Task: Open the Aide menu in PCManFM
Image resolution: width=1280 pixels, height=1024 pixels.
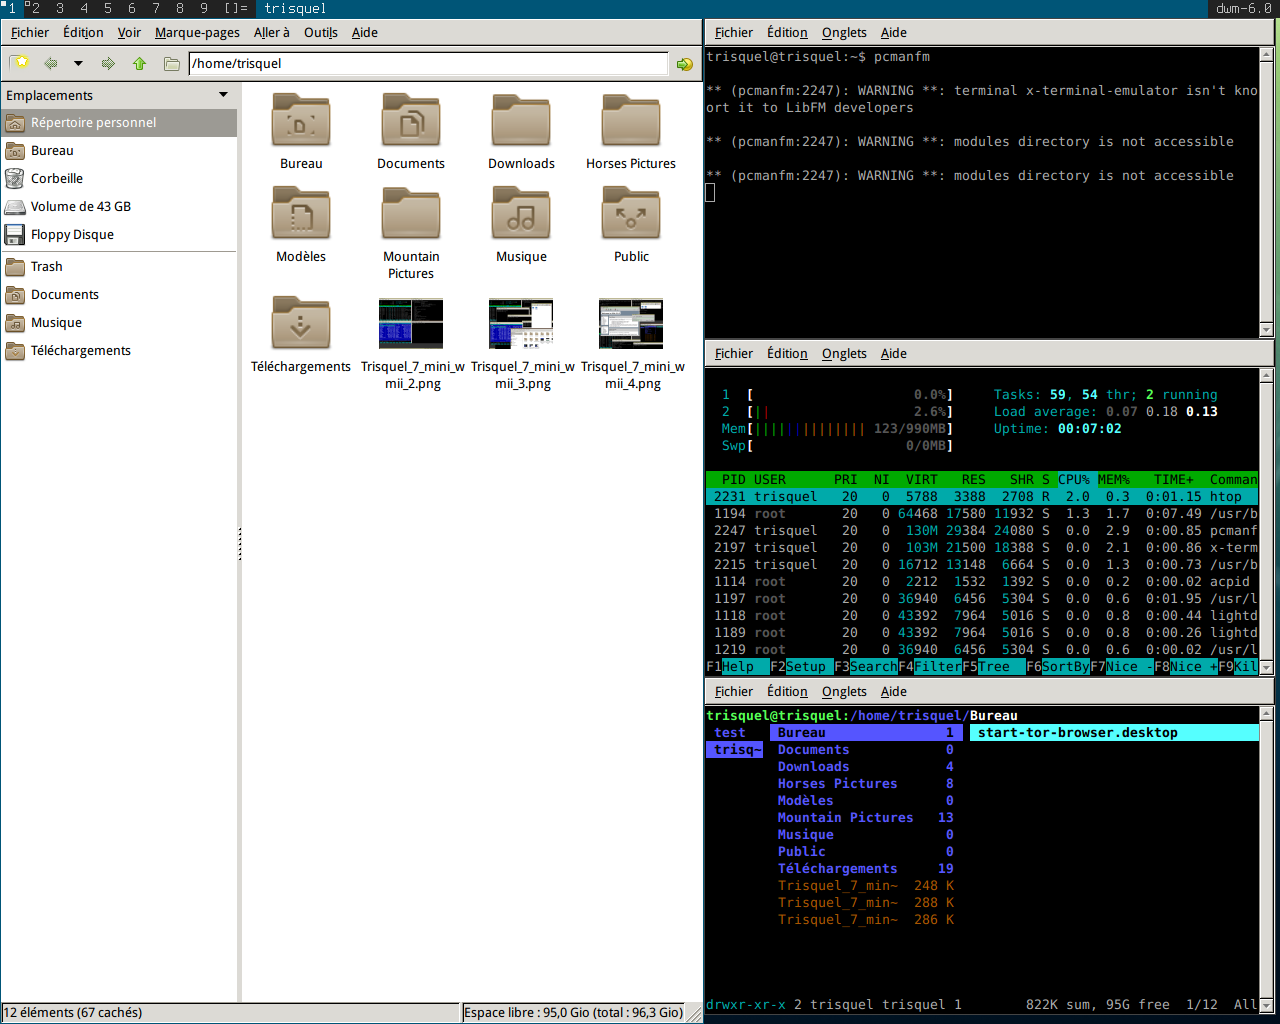Action: click(365, 32)
